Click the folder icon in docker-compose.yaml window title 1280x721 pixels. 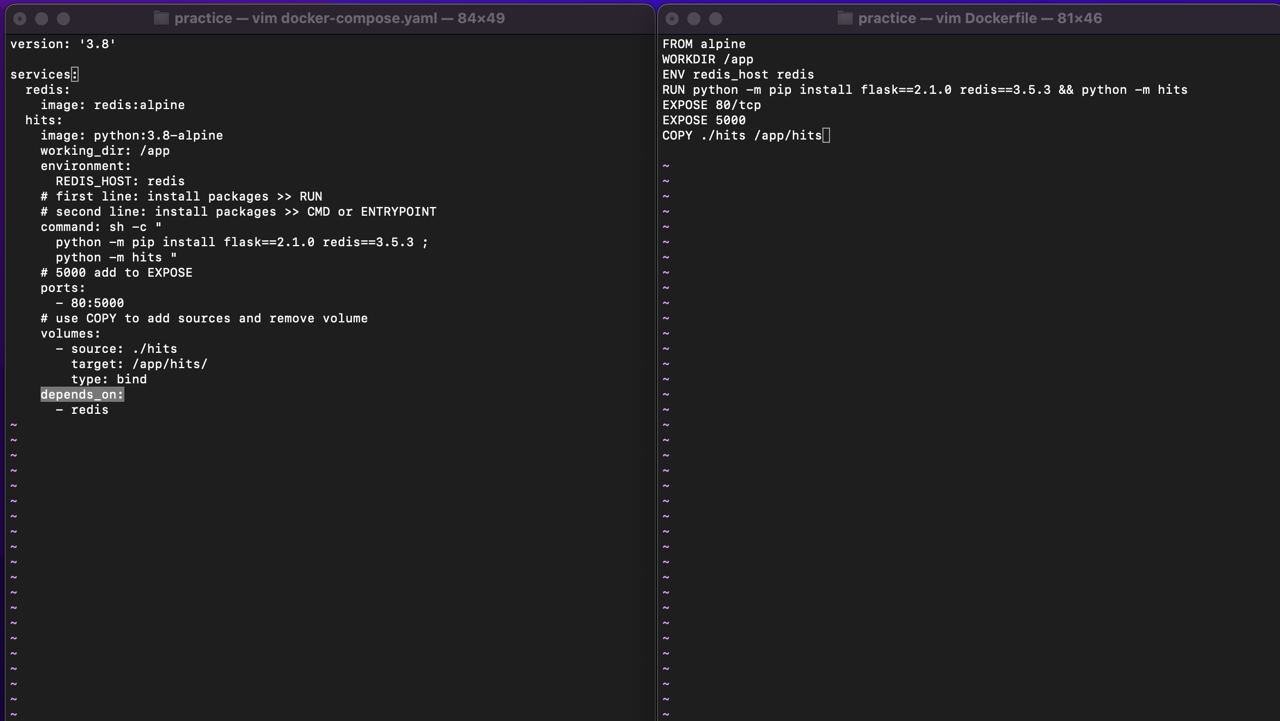pyautogui.click(x=162, y=18)
